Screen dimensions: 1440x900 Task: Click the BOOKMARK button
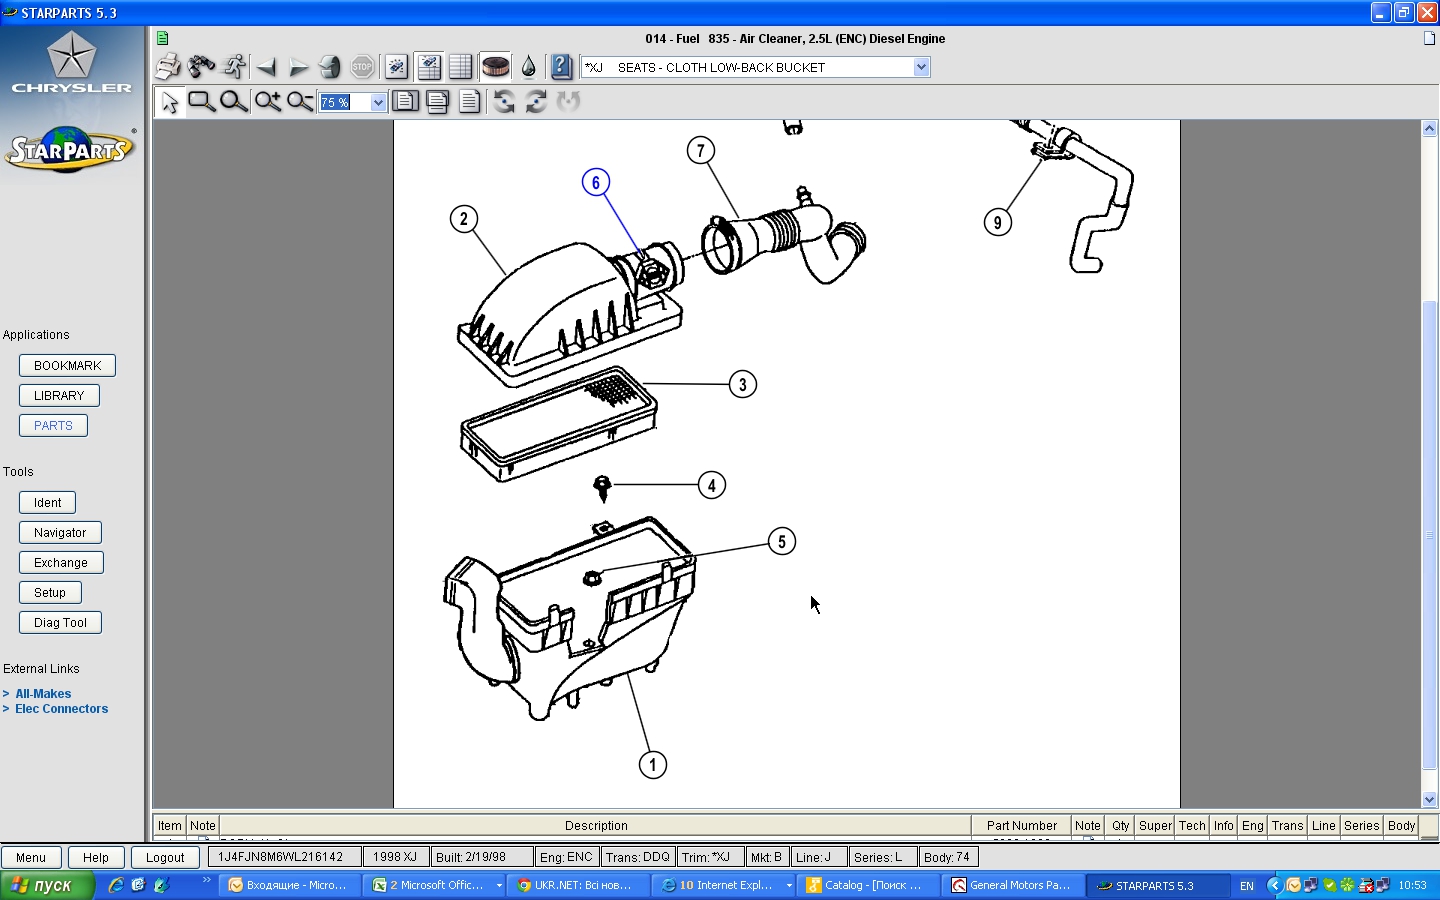[67, 366]
